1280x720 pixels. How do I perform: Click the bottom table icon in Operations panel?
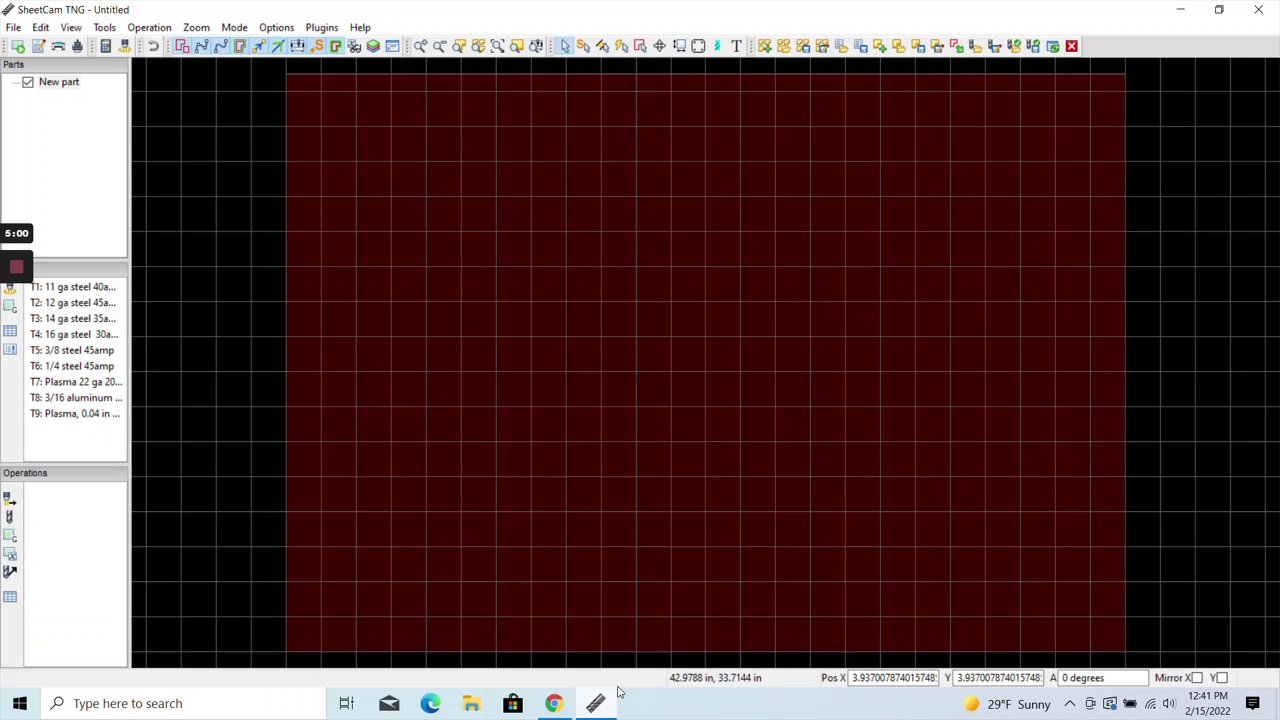[10, 597]
